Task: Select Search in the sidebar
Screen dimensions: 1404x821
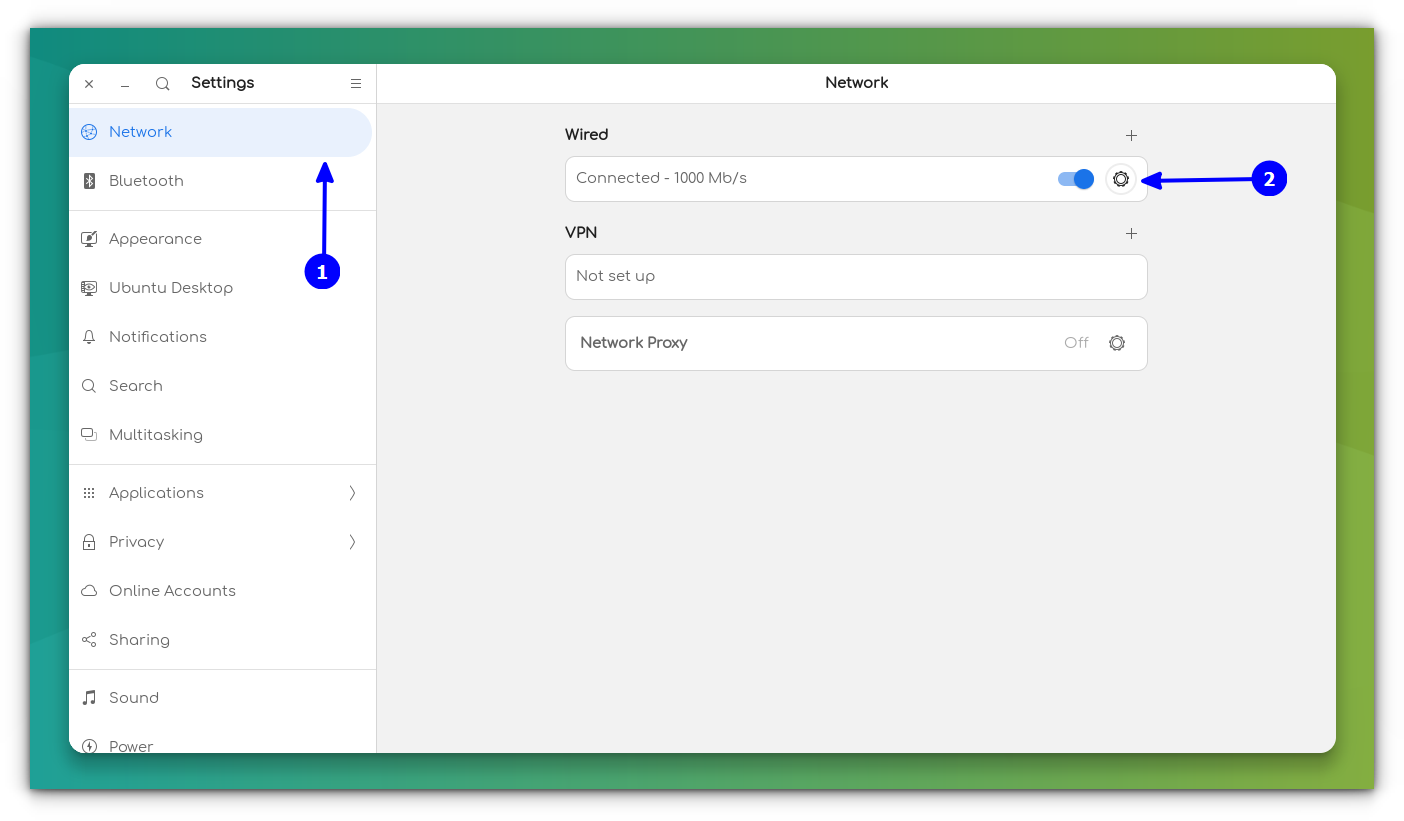Action: [x=222, y=386]
